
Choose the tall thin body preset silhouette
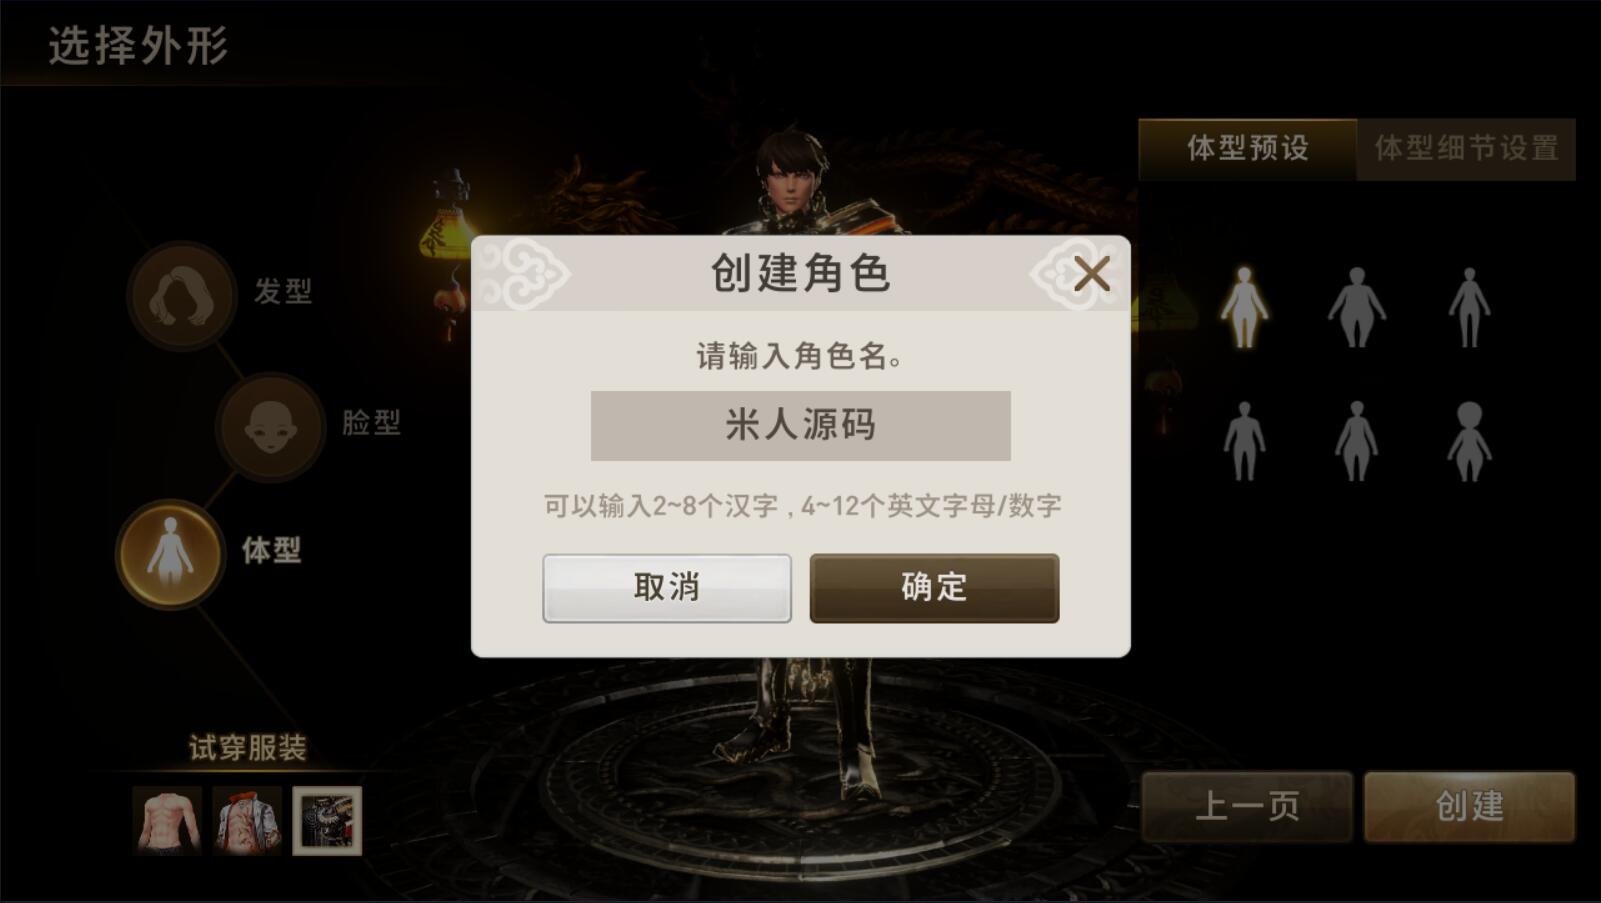pos(1469,307)
